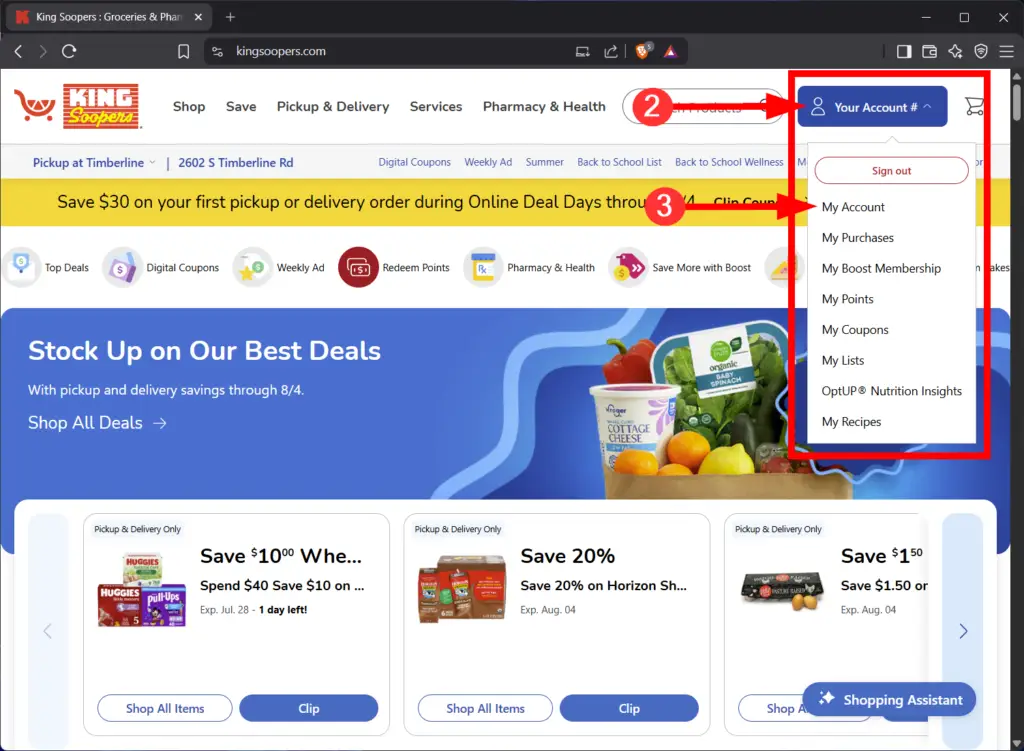Screen dimensions: 1024x751
Task: Shop All Items for Huggies offer
Action: (165, 709)
